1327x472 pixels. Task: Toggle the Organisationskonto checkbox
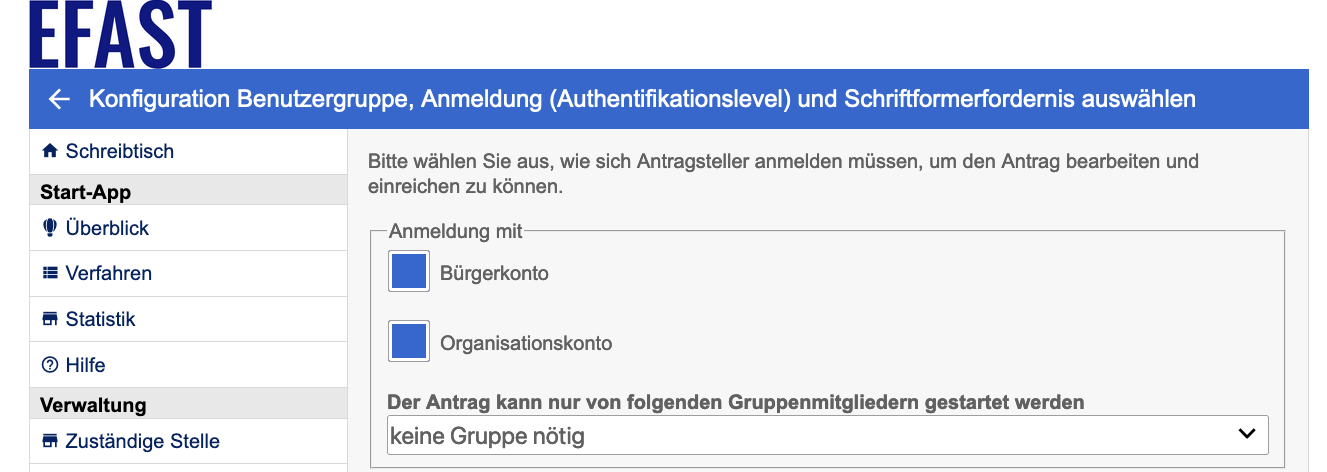pyautogui.click(x=409, y=342)
